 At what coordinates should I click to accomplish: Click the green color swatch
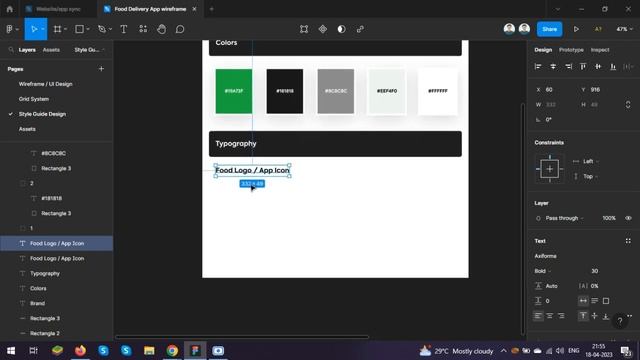point(234,91)
